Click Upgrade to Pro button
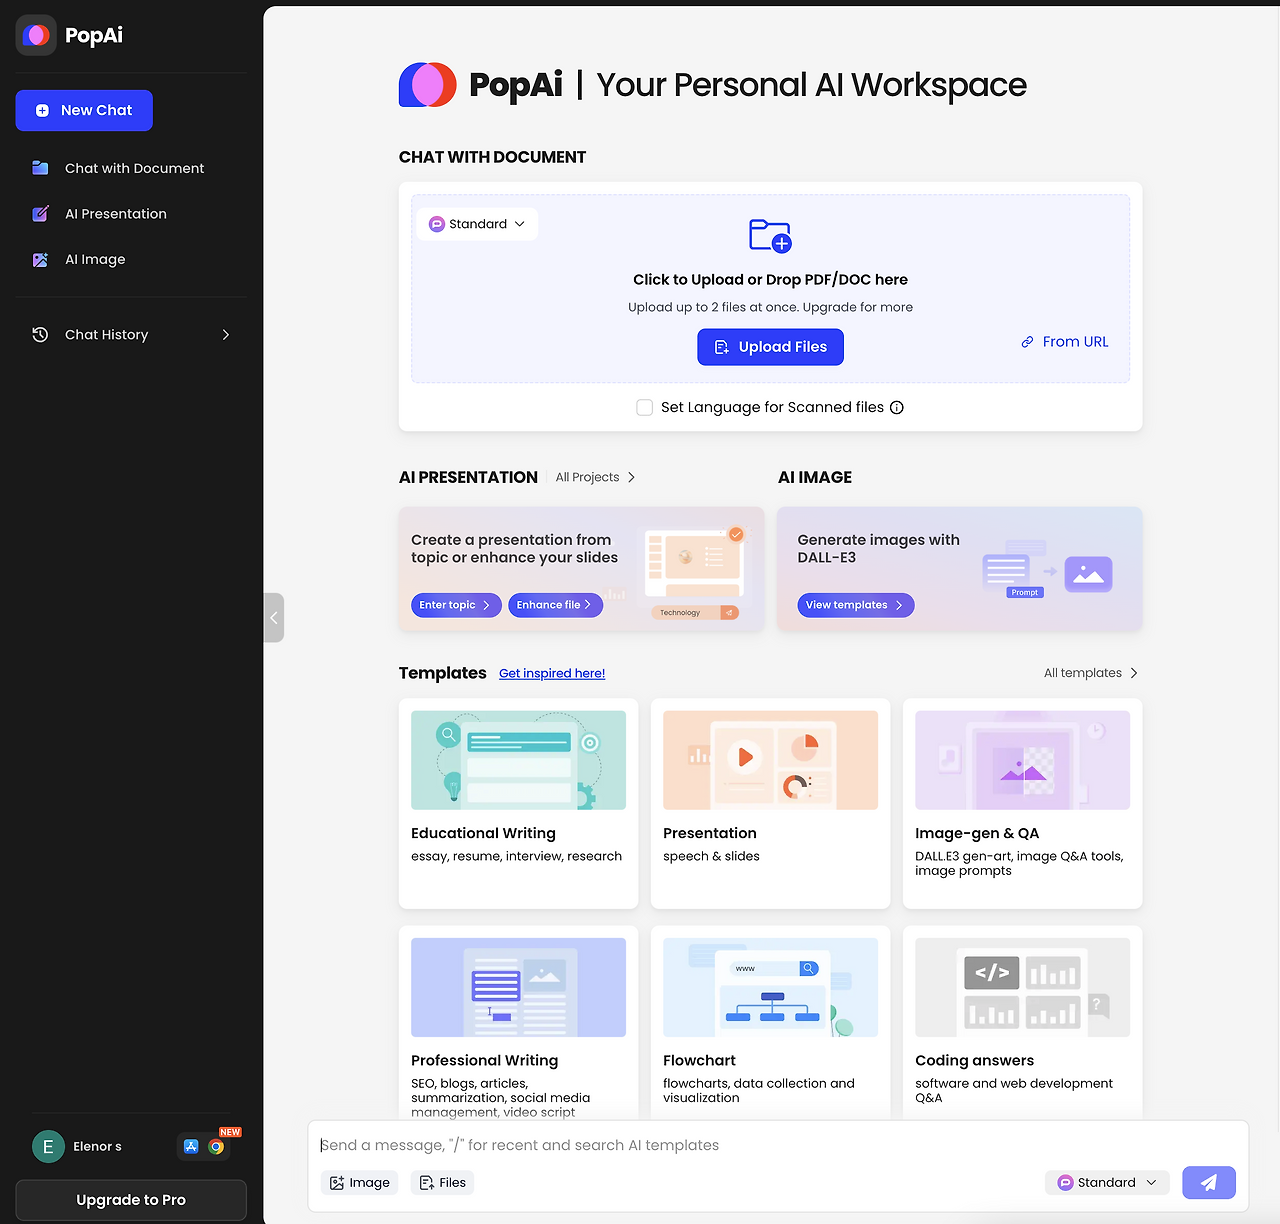Image resolution: width=1280 pixels, height=1224 pixels. (131, 1200)
